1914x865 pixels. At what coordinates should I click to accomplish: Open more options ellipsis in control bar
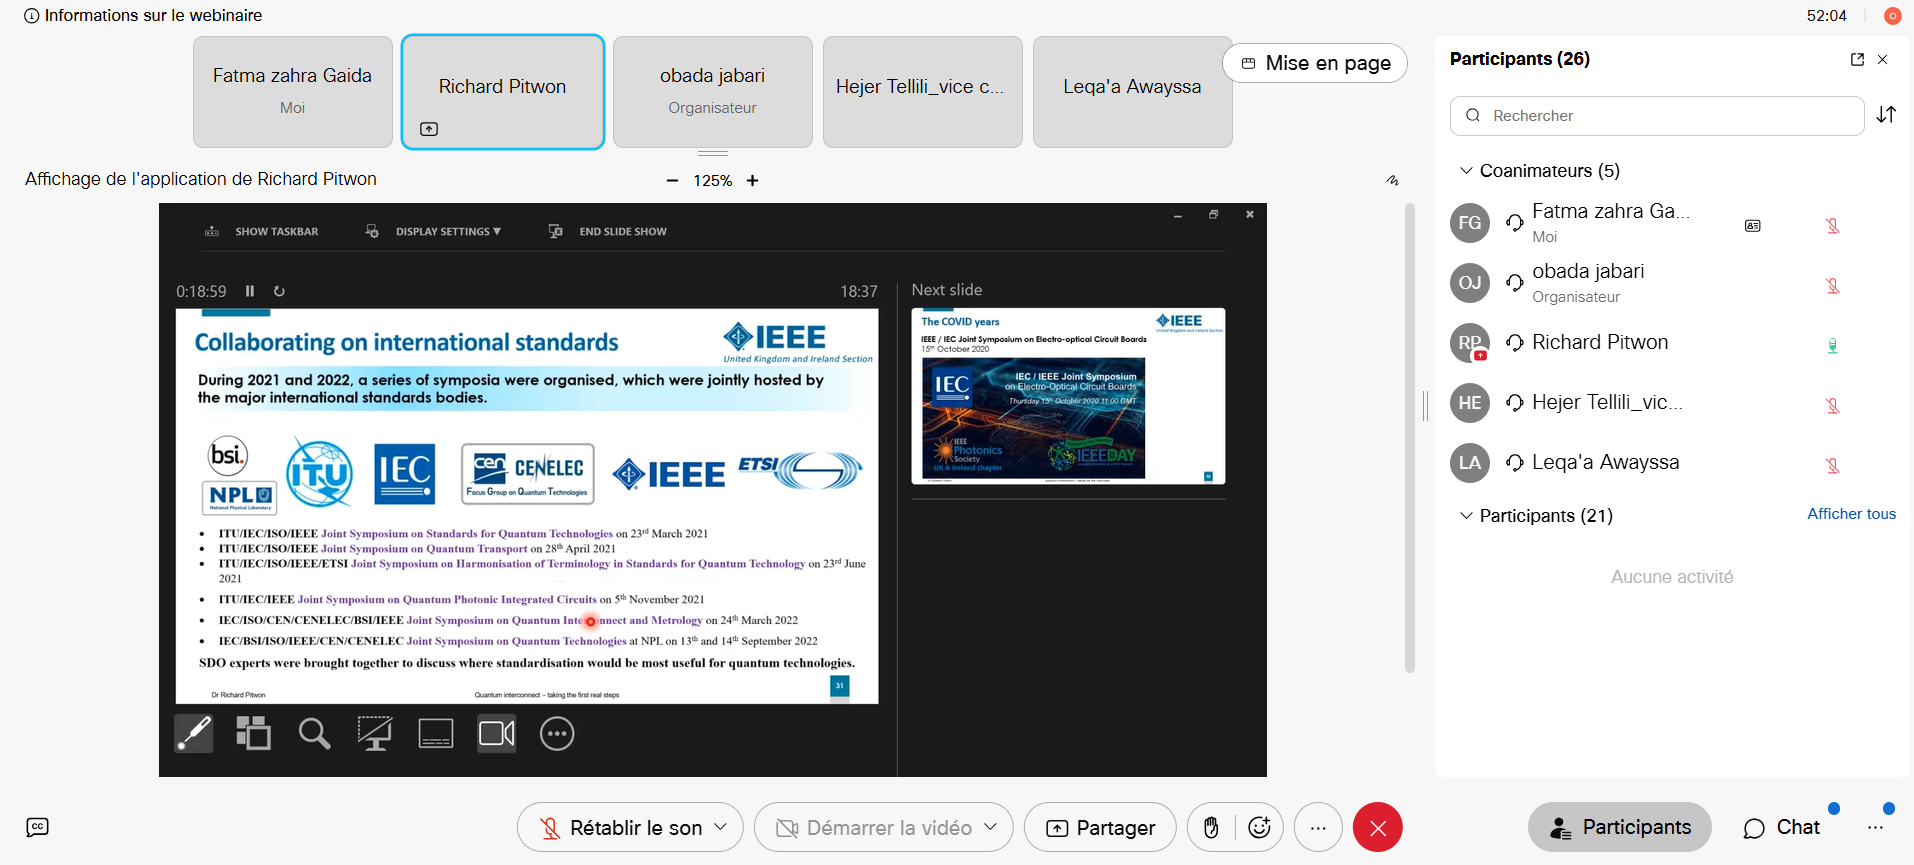click(1318, 828)
